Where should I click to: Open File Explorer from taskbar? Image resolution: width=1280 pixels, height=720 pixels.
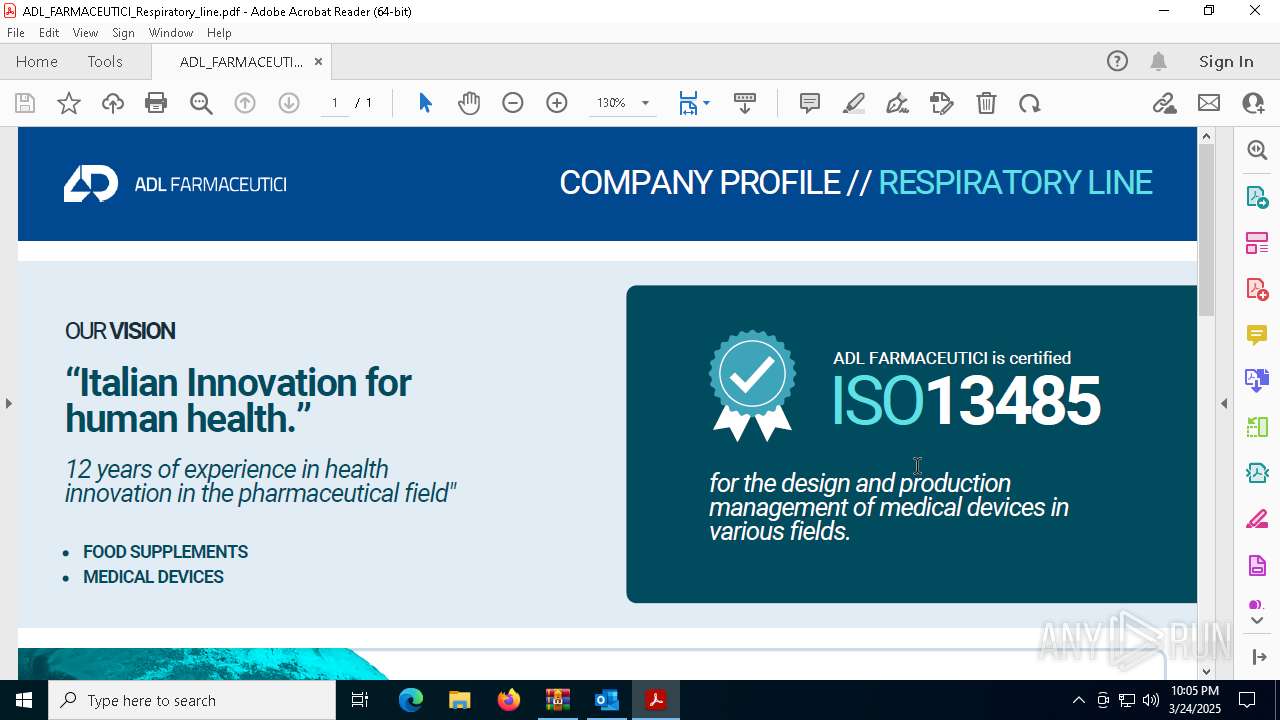pyautogui.click(x=460, y=700)
